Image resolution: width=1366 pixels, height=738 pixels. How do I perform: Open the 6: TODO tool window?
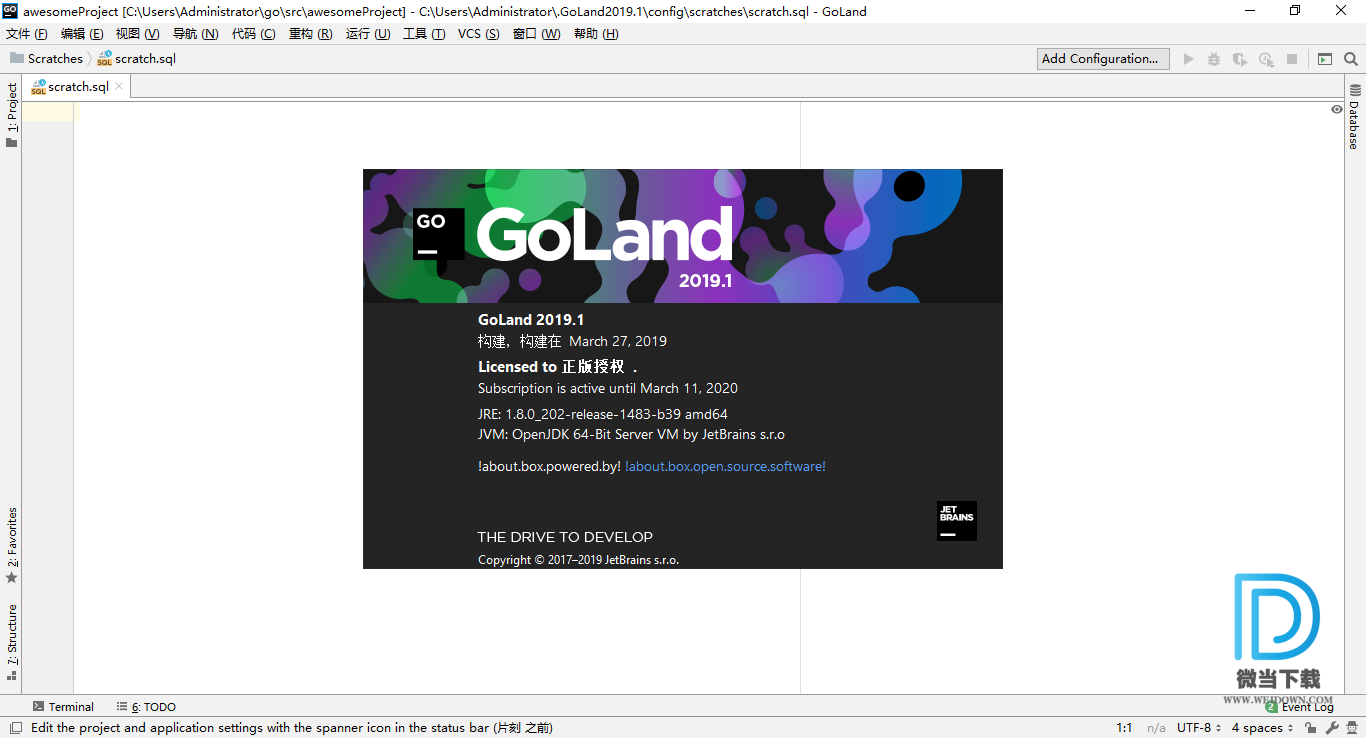pyautogui.click(x=146, y=706)
